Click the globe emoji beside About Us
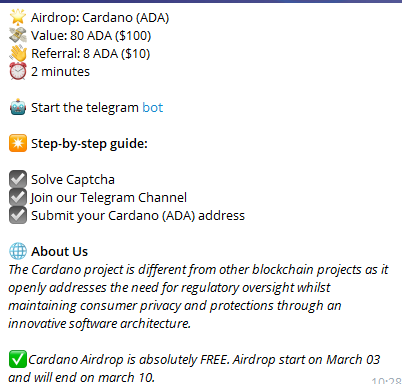This screenshot has height=384, width=402. 18,251
